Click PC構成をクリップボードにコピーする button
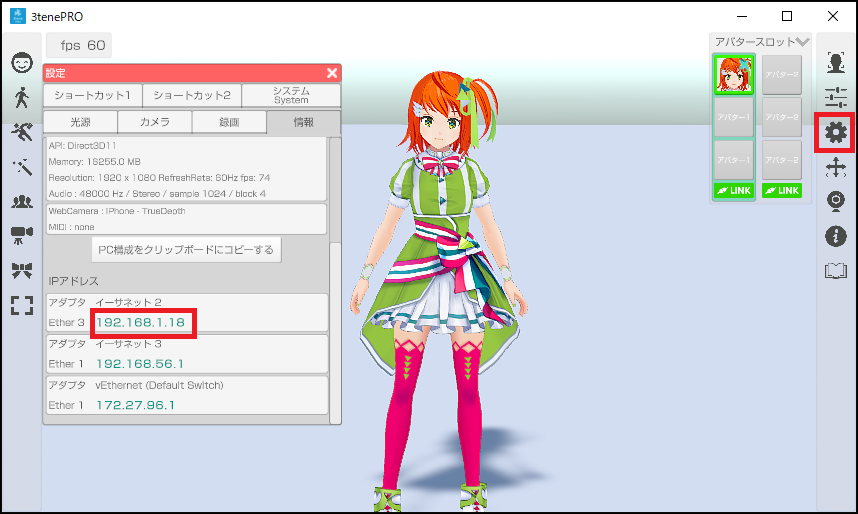The width and height of the screenshot is (858, 514). pyautogui.click(x=186, y=250)
